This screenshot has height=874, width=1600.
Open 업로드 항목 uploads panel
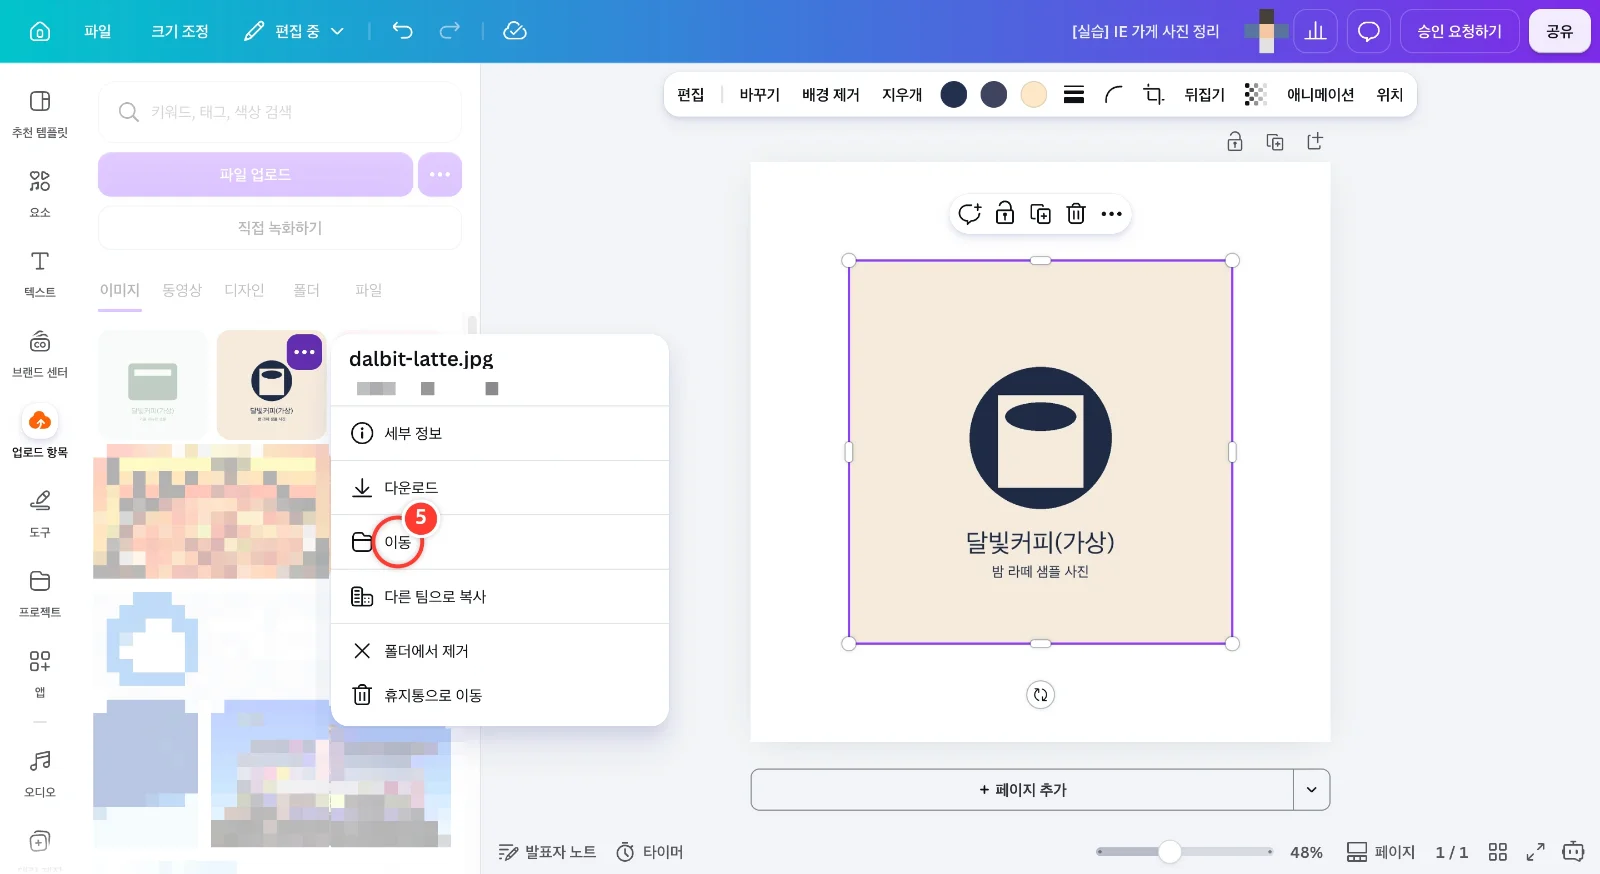pyautogui.click(x=40, y=433)
